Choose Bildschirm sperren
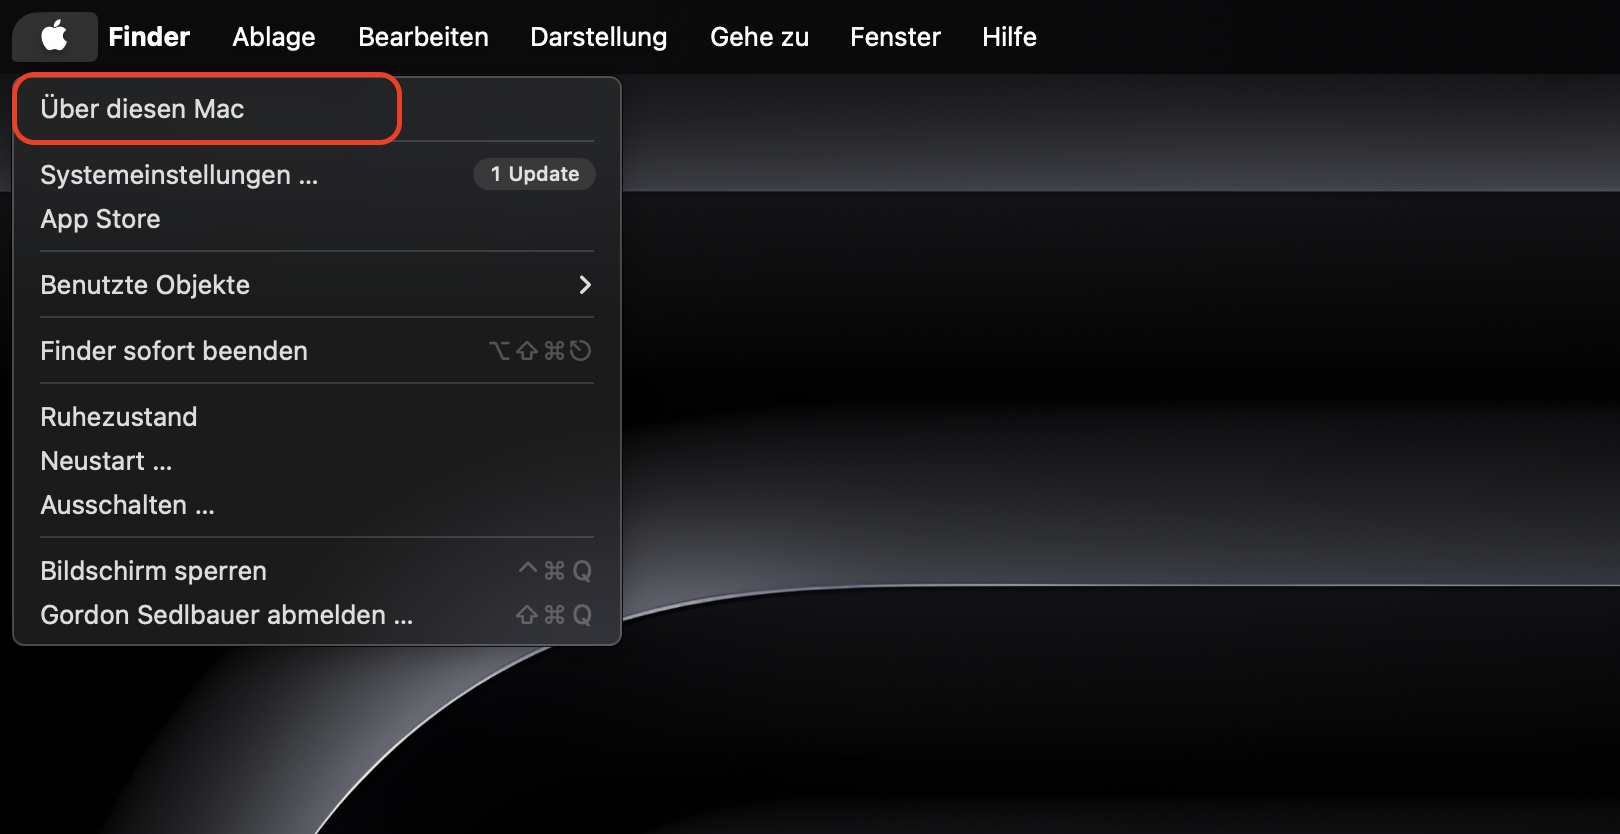 click(x=317, y=570)
